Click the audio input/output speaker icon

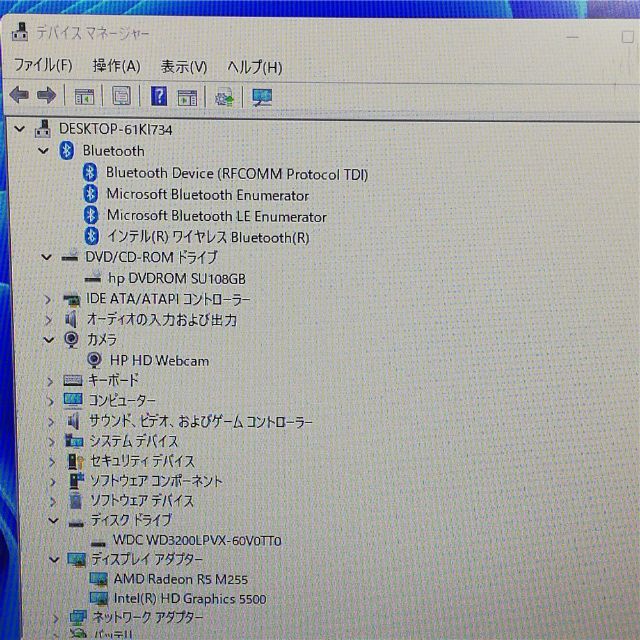71,319
